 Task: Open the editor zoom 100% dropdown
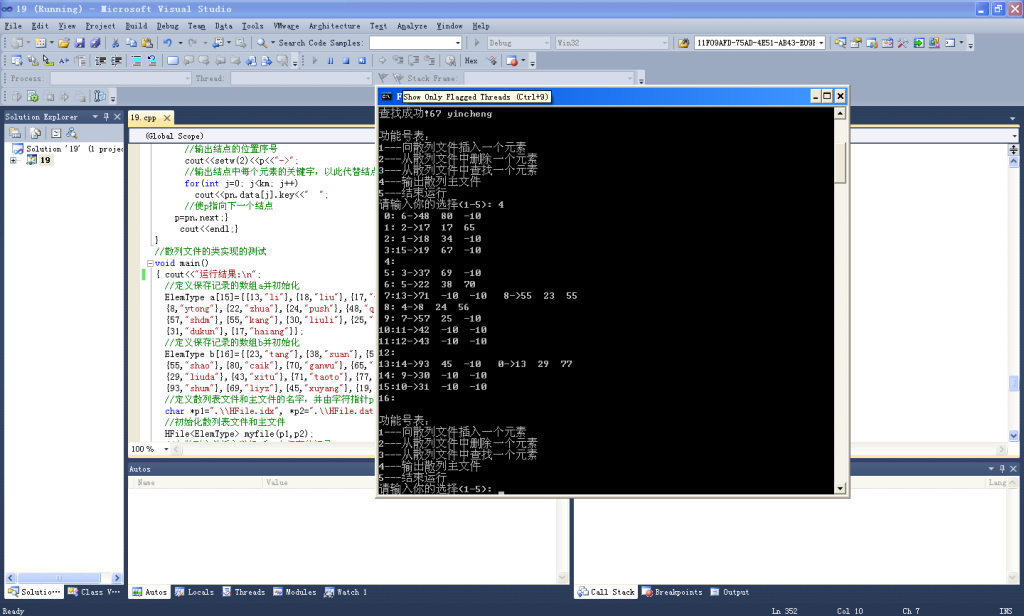click(x=164, y=449)
